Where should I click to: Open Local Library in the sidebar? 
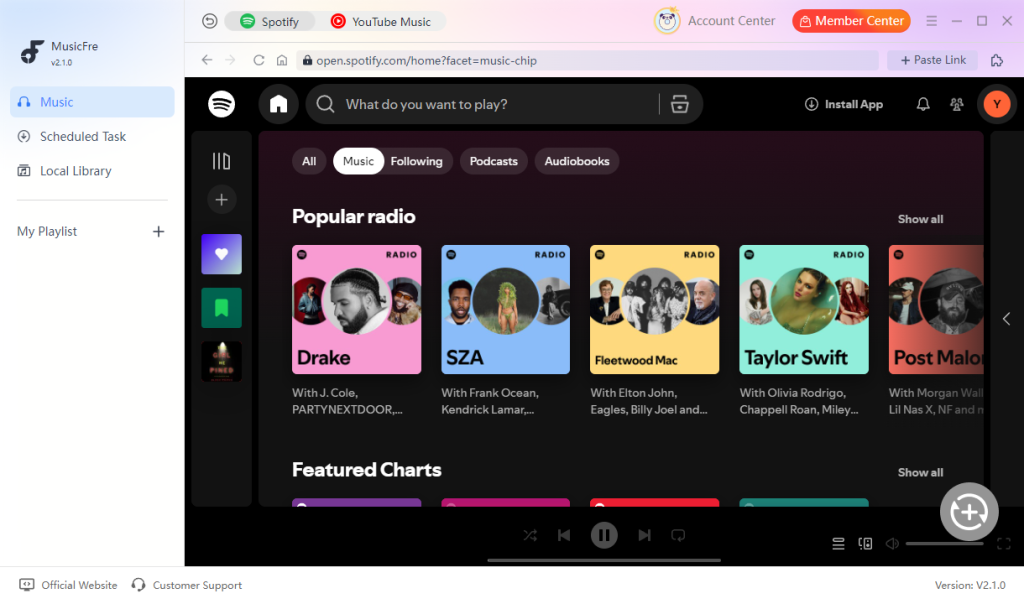tap(92, 171)
